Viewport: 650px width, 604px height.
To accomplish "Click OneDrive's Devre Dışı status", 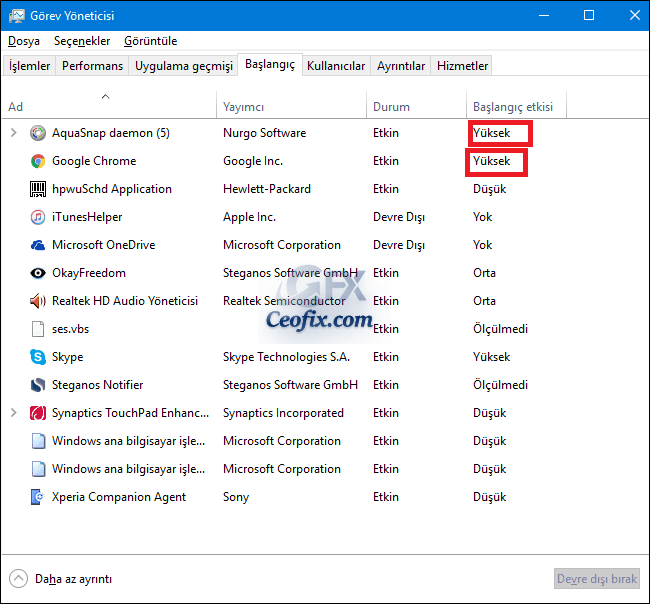I will [x=399, y=245].
